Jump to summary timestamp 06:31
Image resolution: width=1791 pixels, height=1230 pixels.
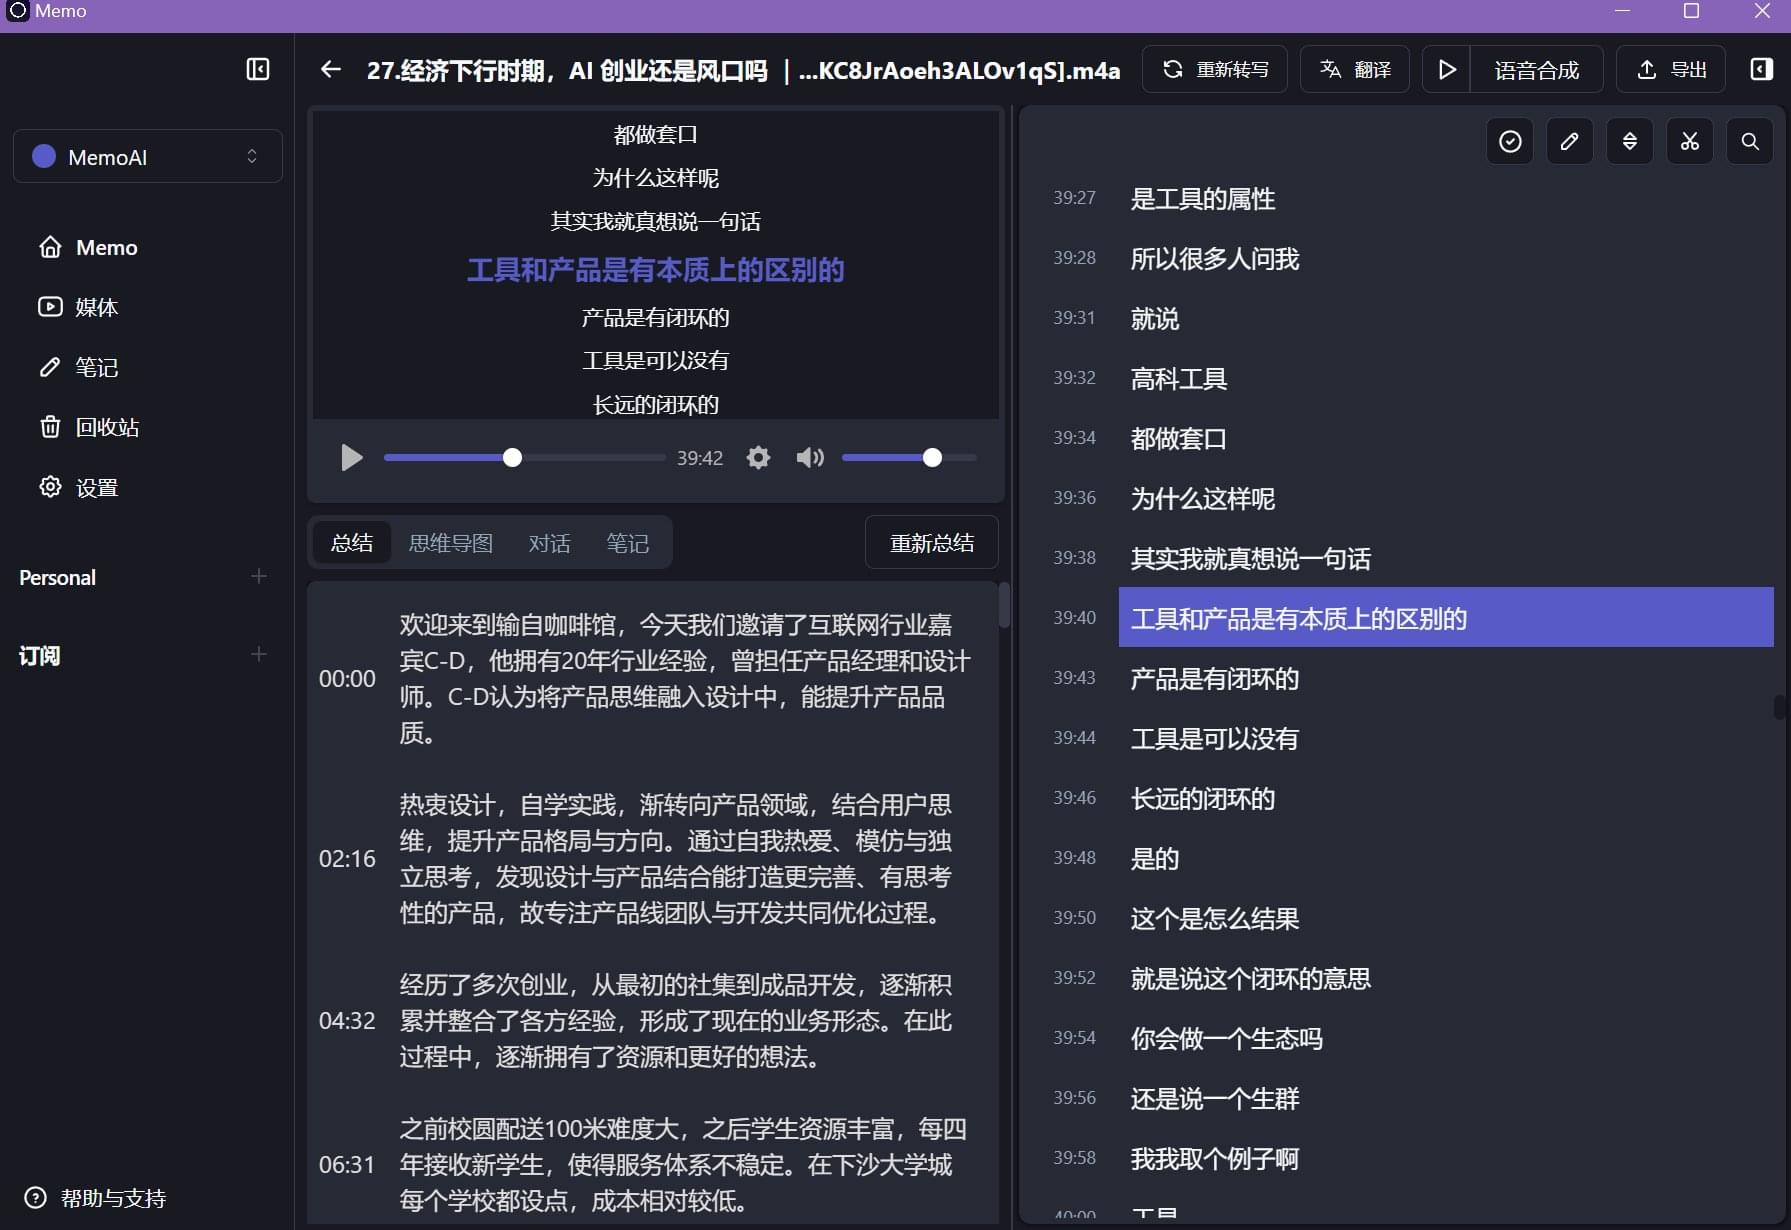click(347, 1165)
